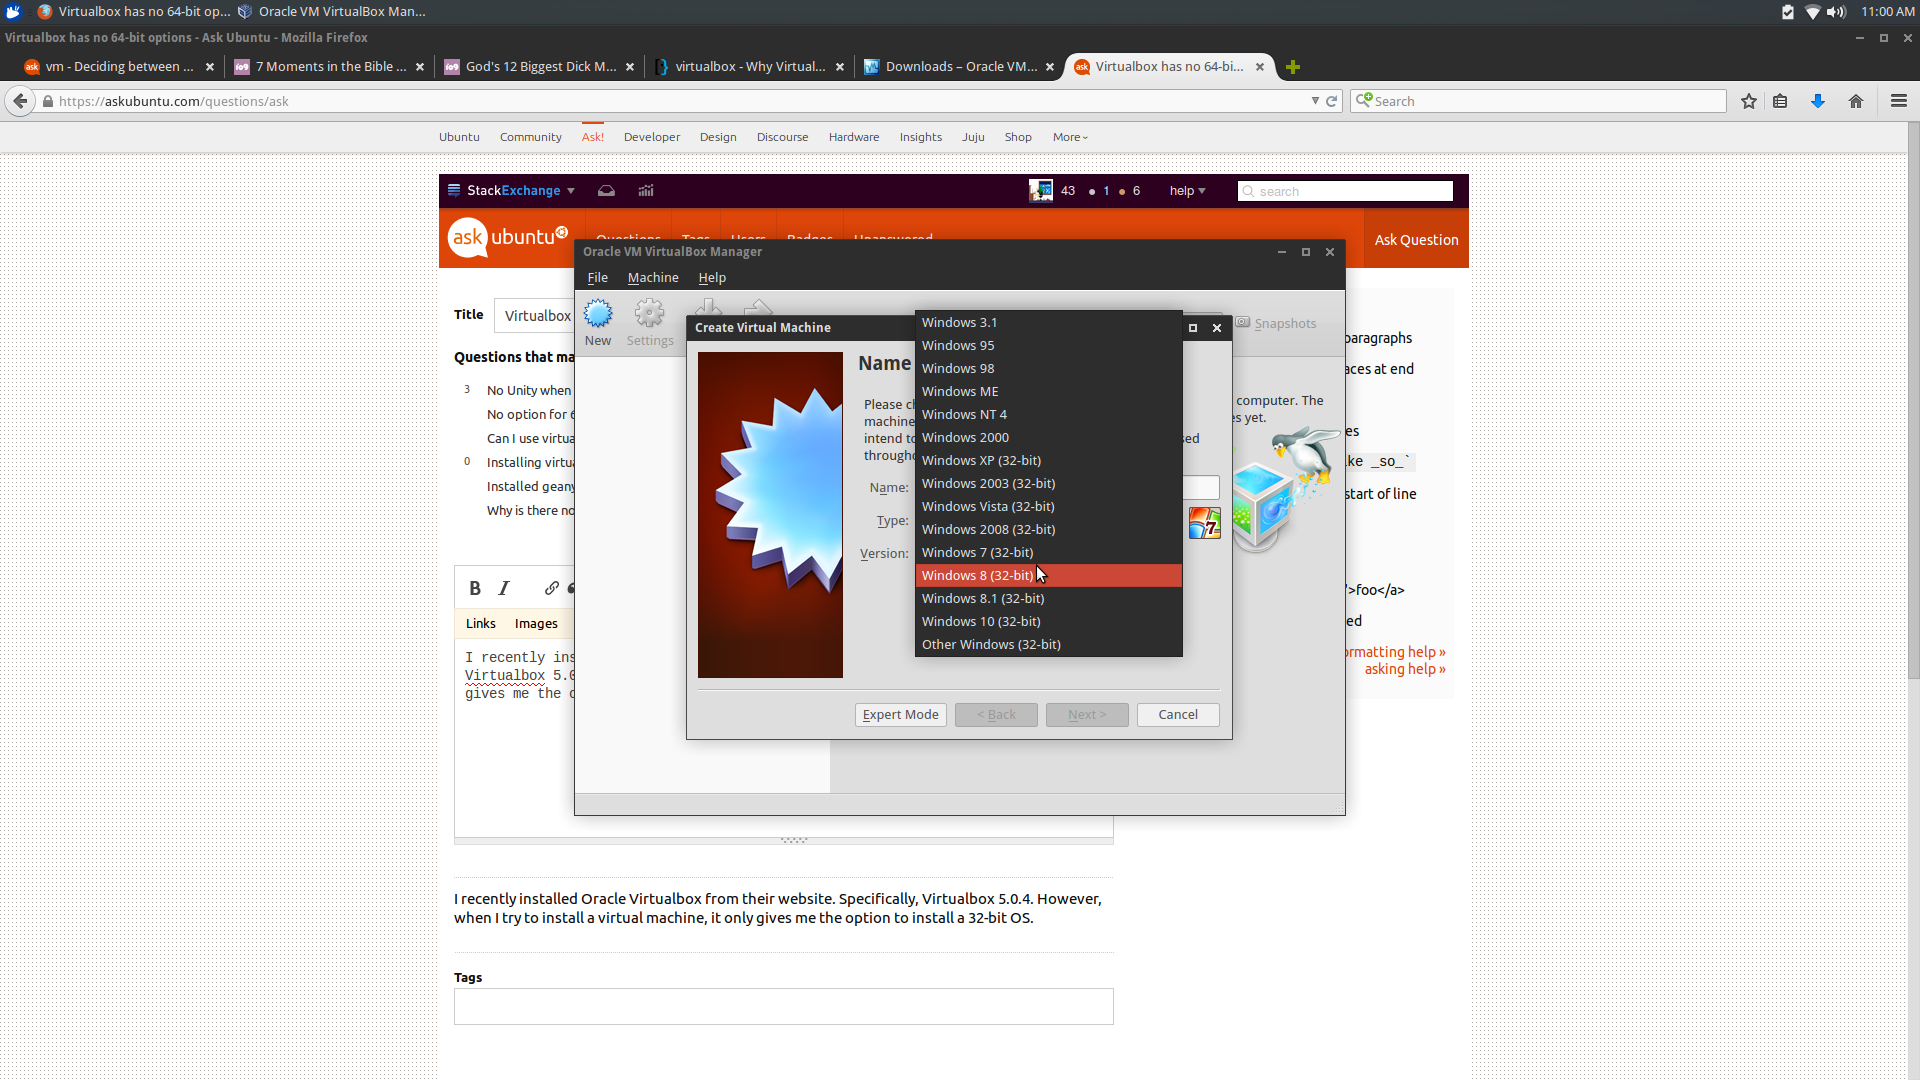1920x1080 pixels.
Task: Click the Italic formatting icon in editor
Action: point(504,588)
